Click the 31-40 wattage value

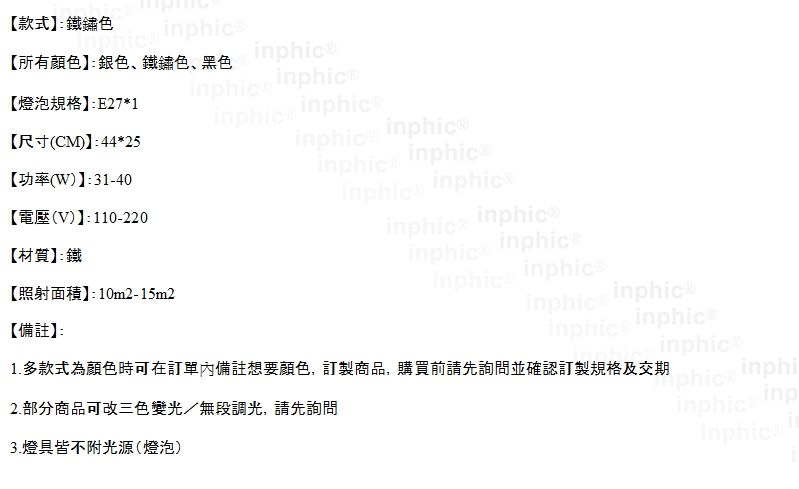(x=113, y=180)
